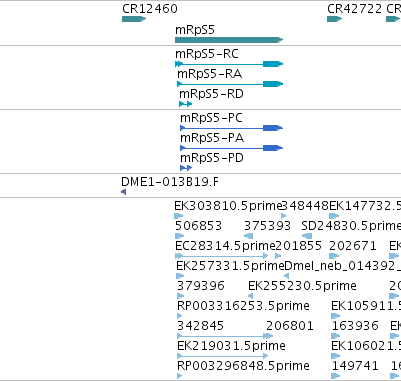Image resolution: width=401 pixels, height=381 pixels.
Task: Select the mRpS5-PC protein feature
Action: [x=231, y=128]
